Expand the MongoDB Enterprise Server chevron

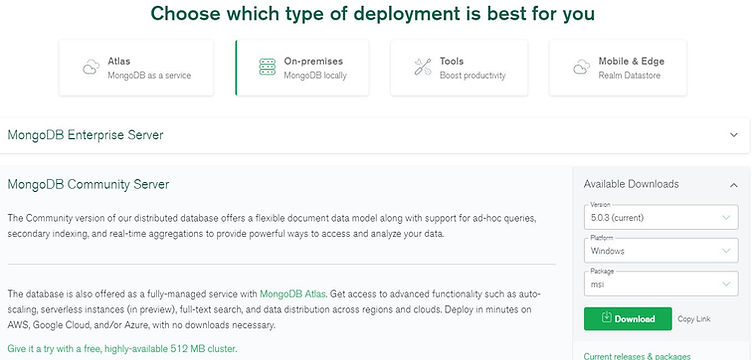click(x=734, y=135)
